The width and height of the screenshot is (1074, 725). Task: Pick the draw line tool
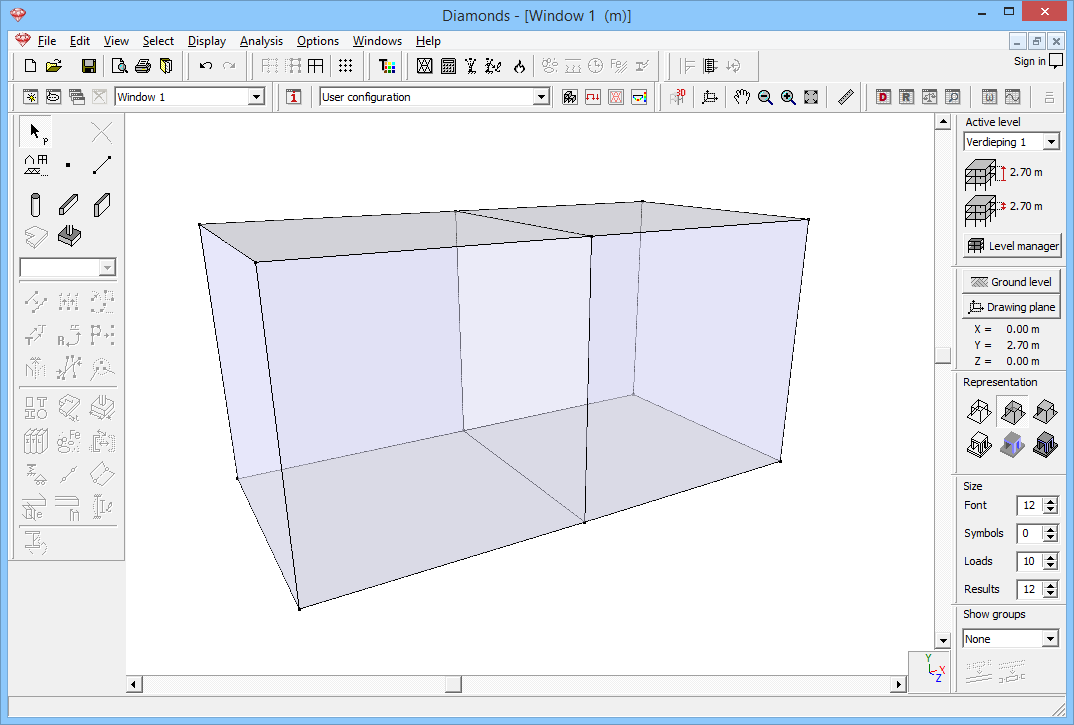pyautogui.click(x=102, y=165)
